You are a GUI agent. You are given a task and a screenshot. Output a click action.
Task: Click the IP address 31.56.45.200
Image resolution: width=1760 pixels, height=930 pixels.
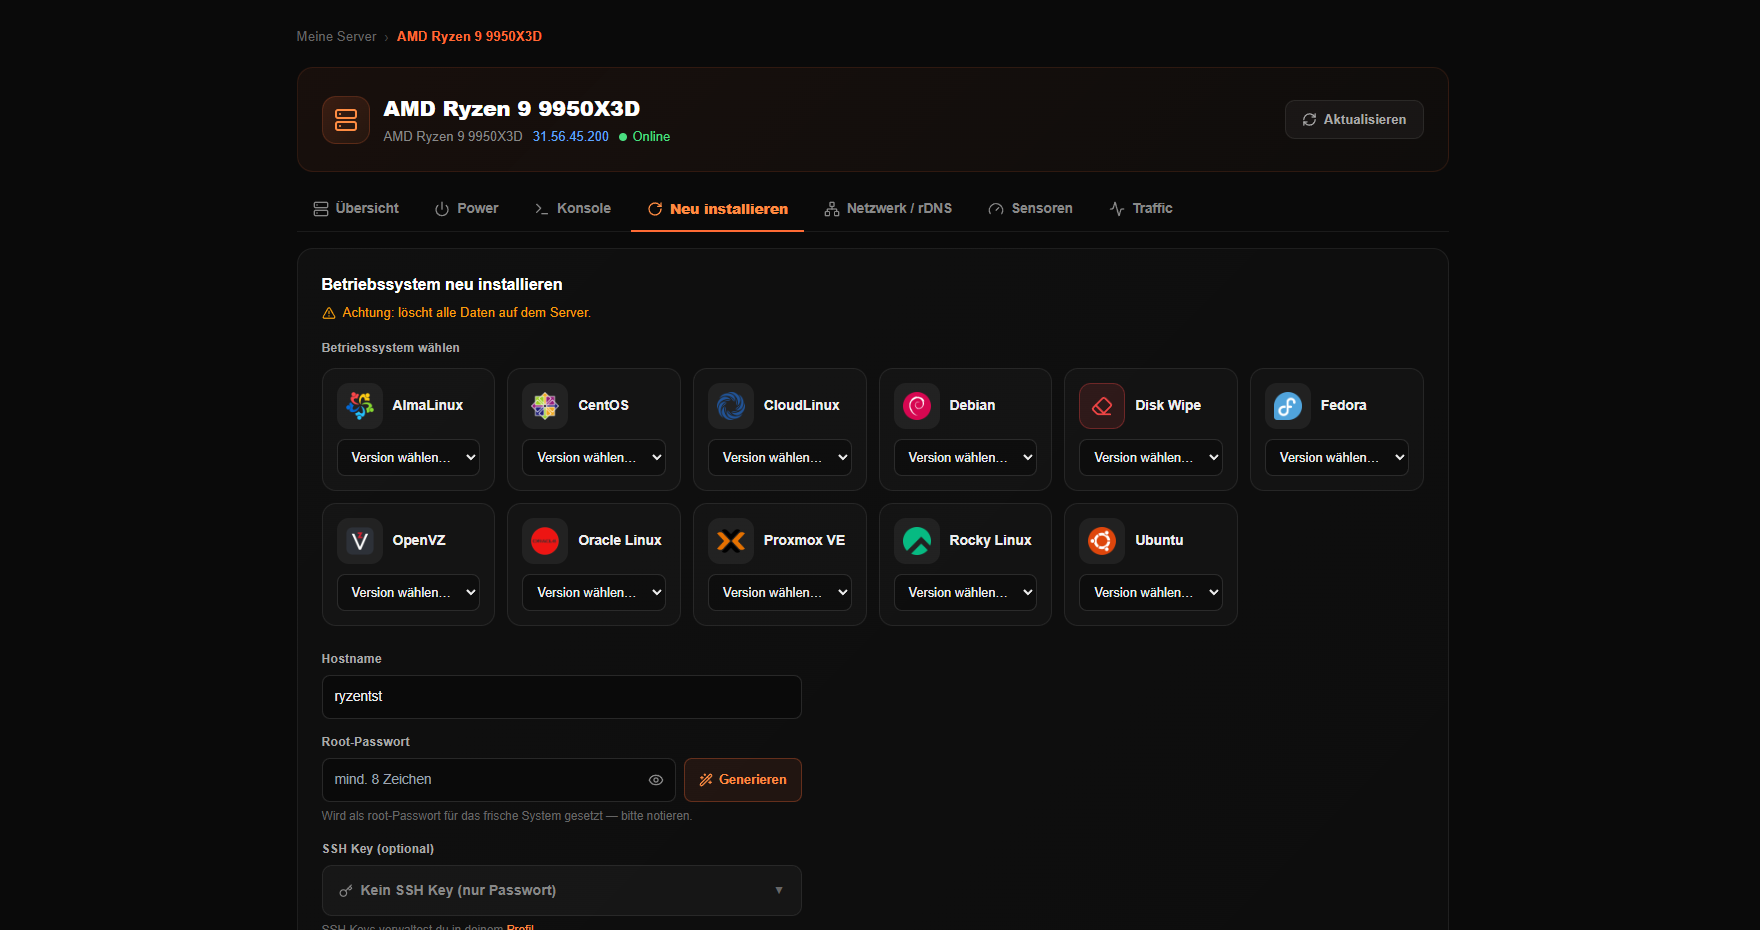570,136
